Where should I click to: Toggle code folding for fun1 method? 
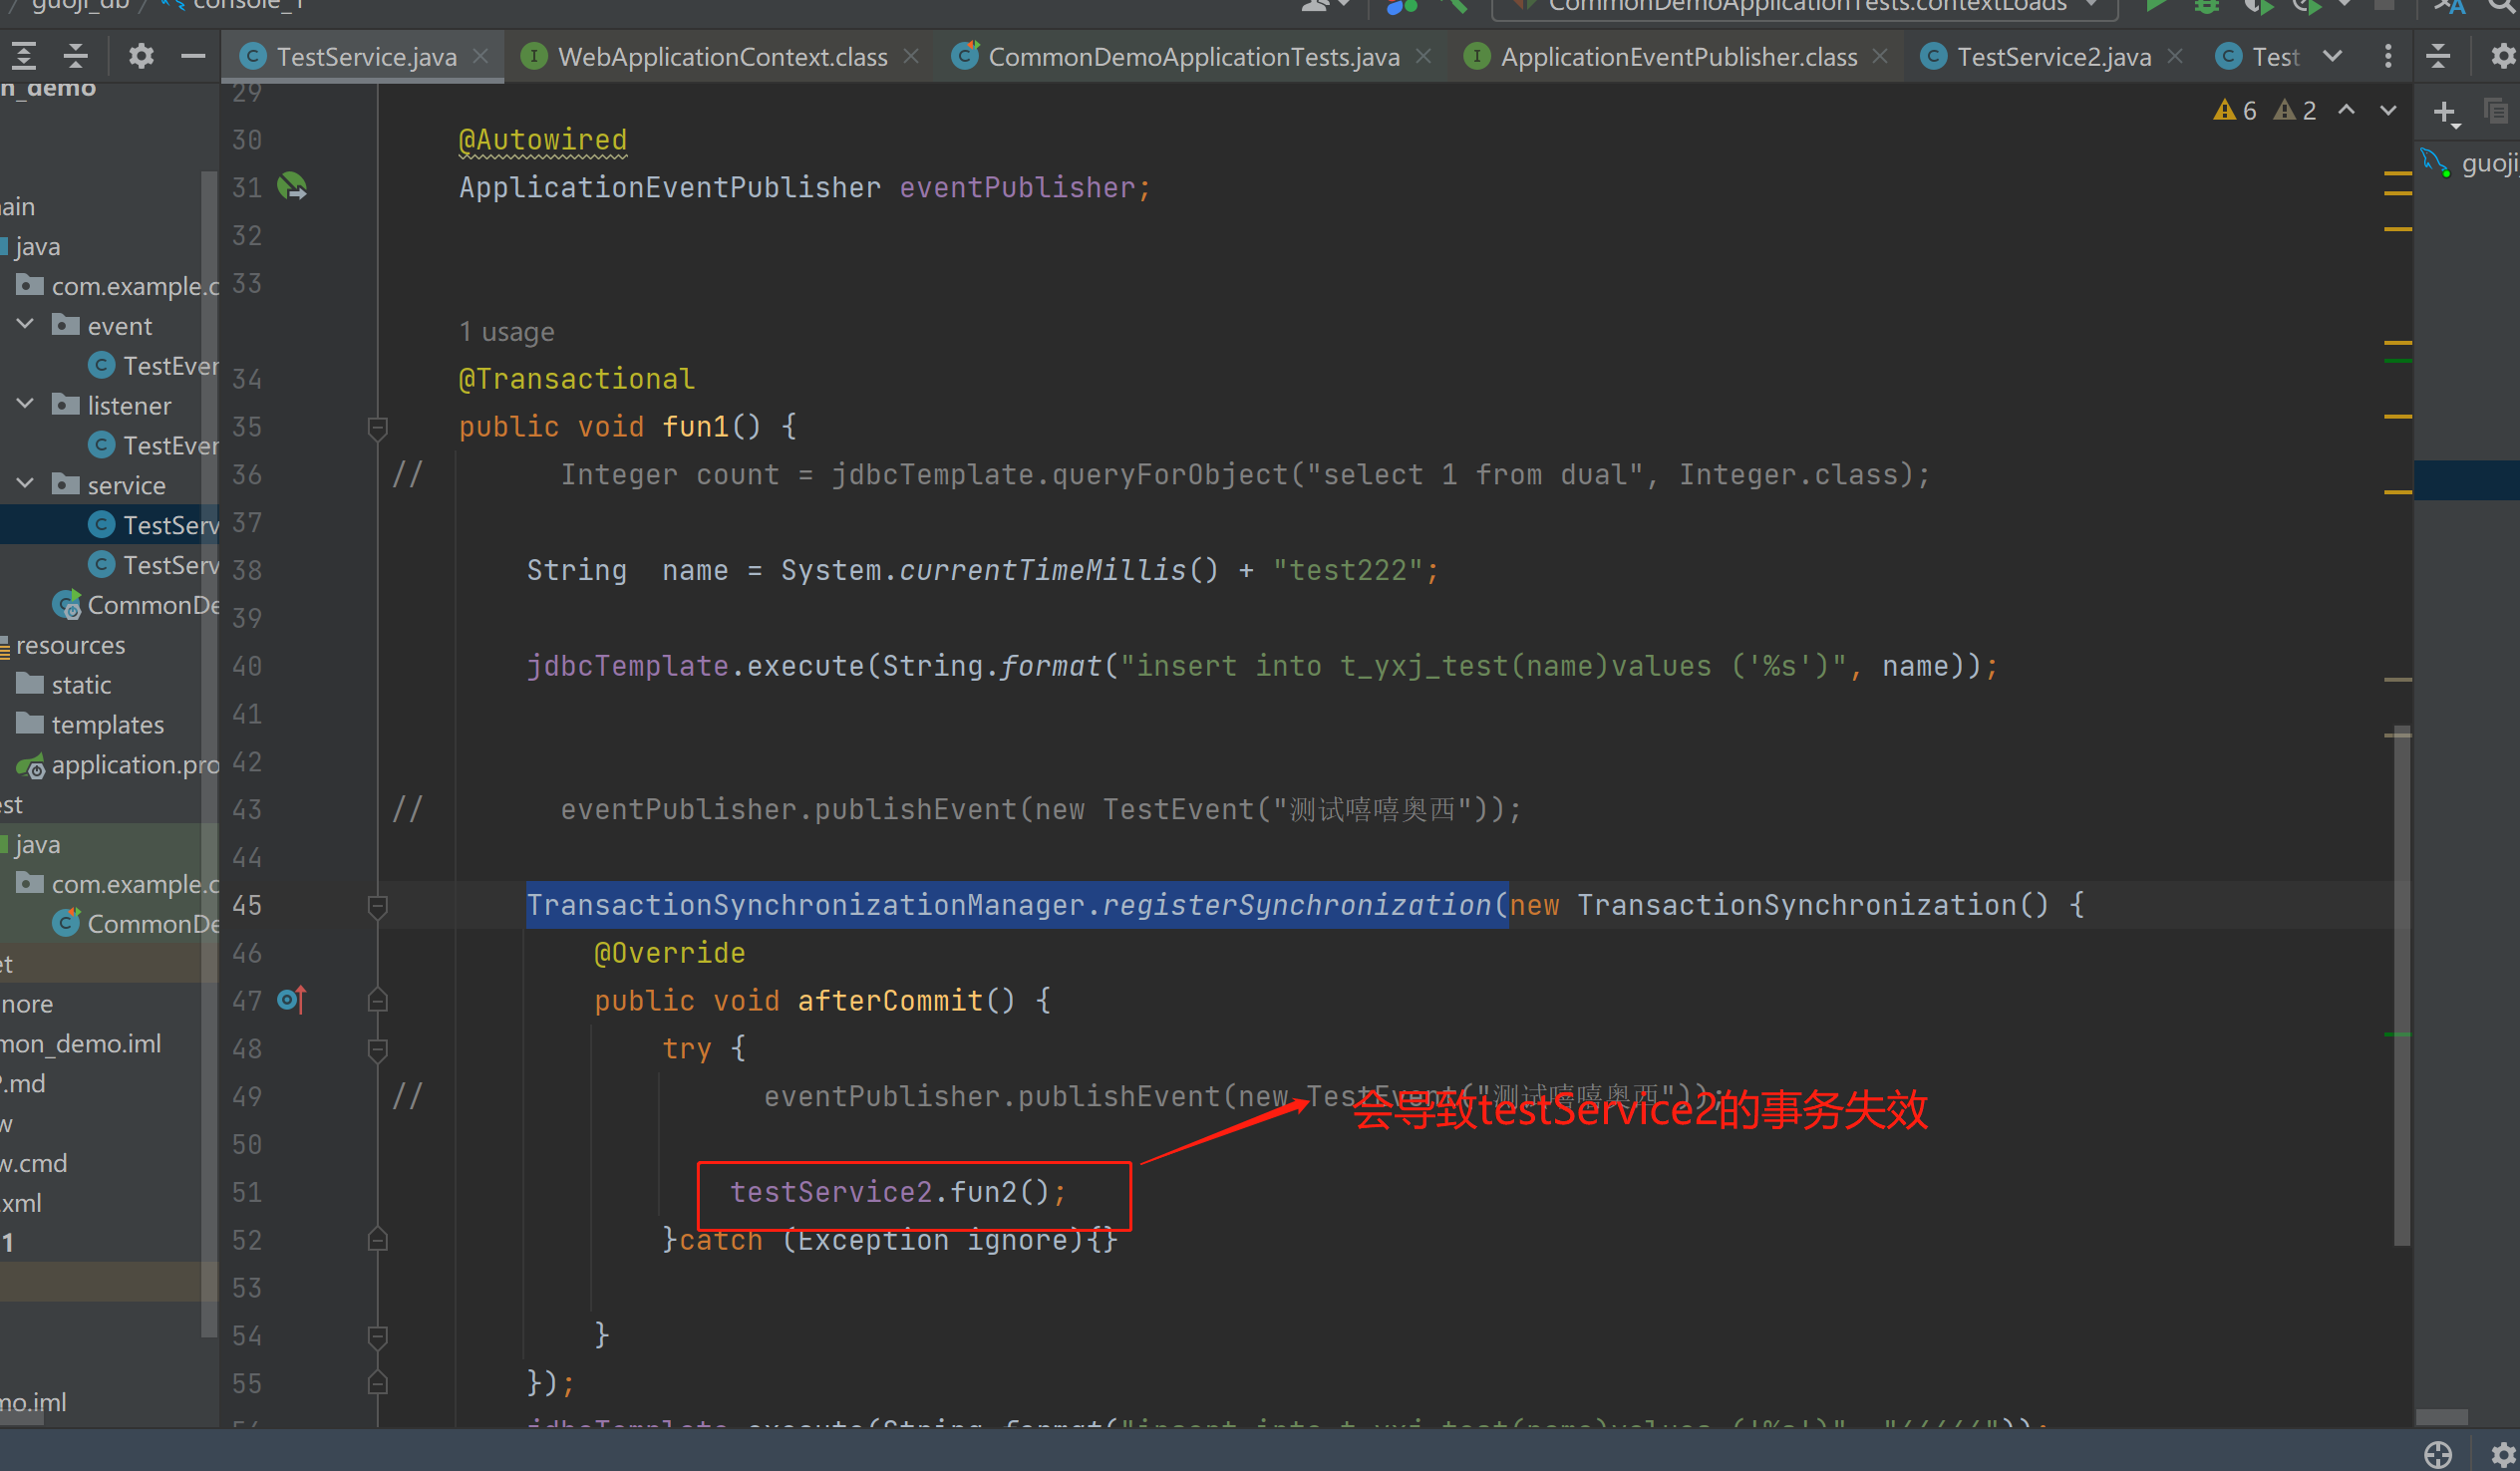[x=377, y=428]
